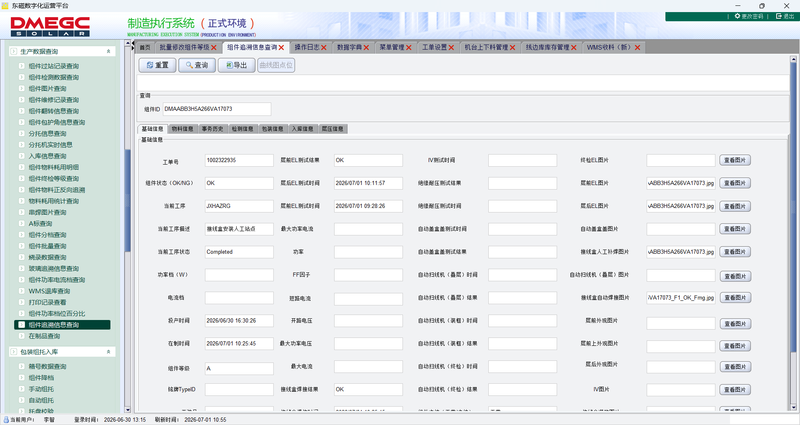The image size is (800, 425).
Task: Select the 事务历史 sub-tab
Action: (x=213, y=129)
